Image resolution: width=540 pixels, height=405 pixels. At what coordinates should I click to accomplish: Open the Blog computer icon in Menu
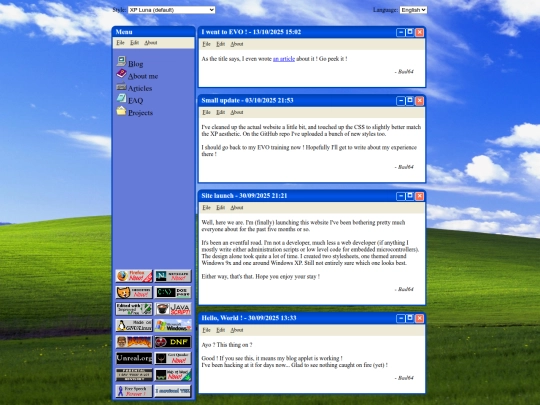[x=121, y=61]
